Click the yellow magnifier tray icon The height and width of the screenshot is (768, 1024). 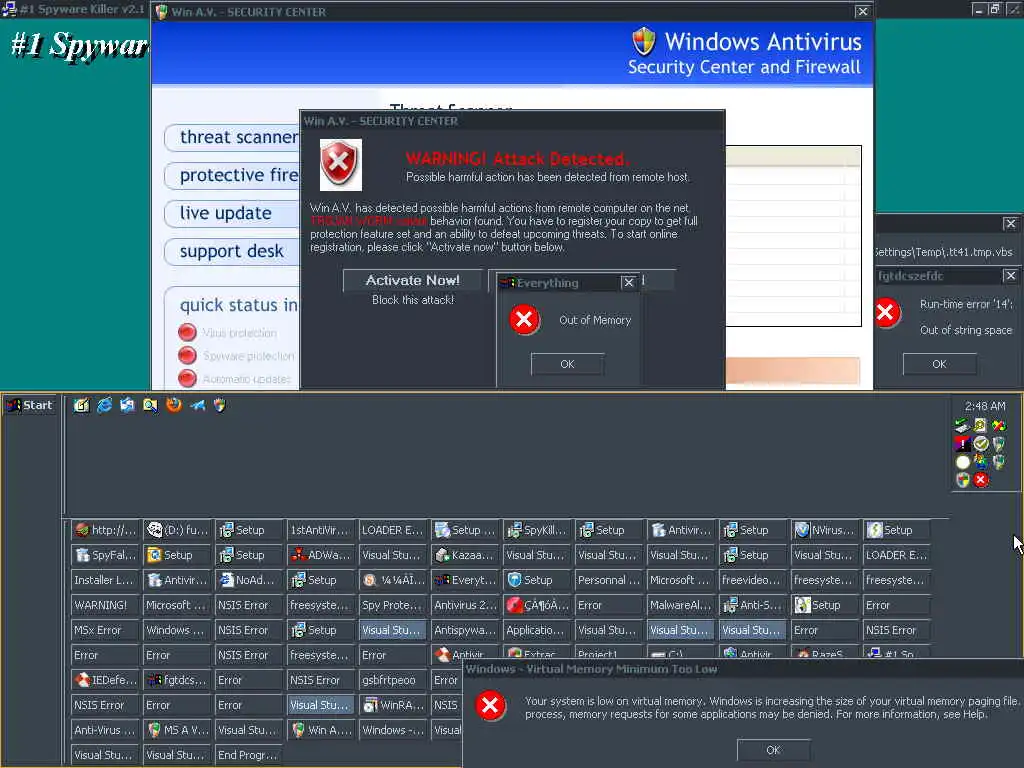[x=981, y=426]
